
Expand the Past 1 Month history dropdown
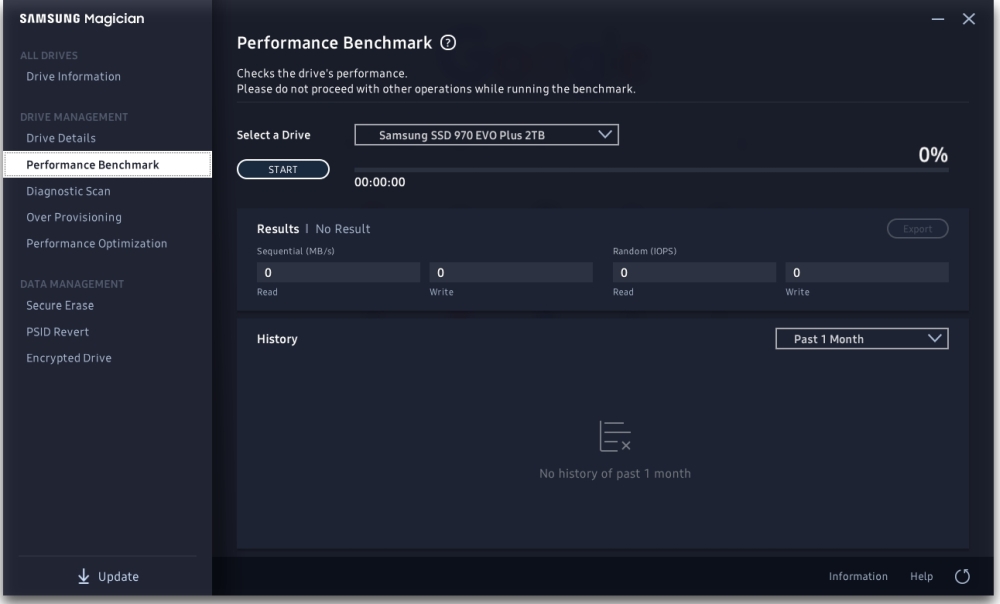(x=862, y=339)
